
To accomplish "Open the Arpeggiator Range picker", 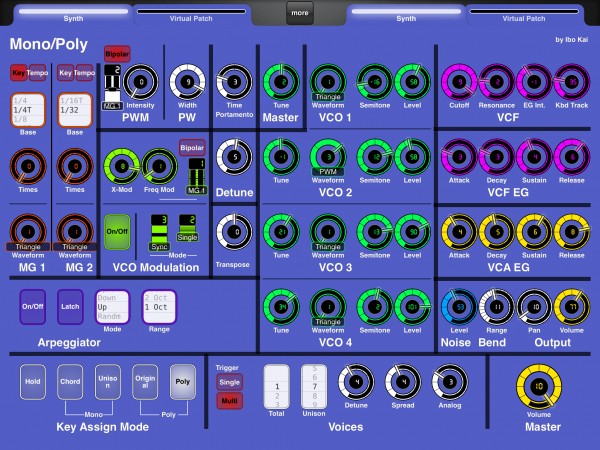I will (x=159, y=307).
